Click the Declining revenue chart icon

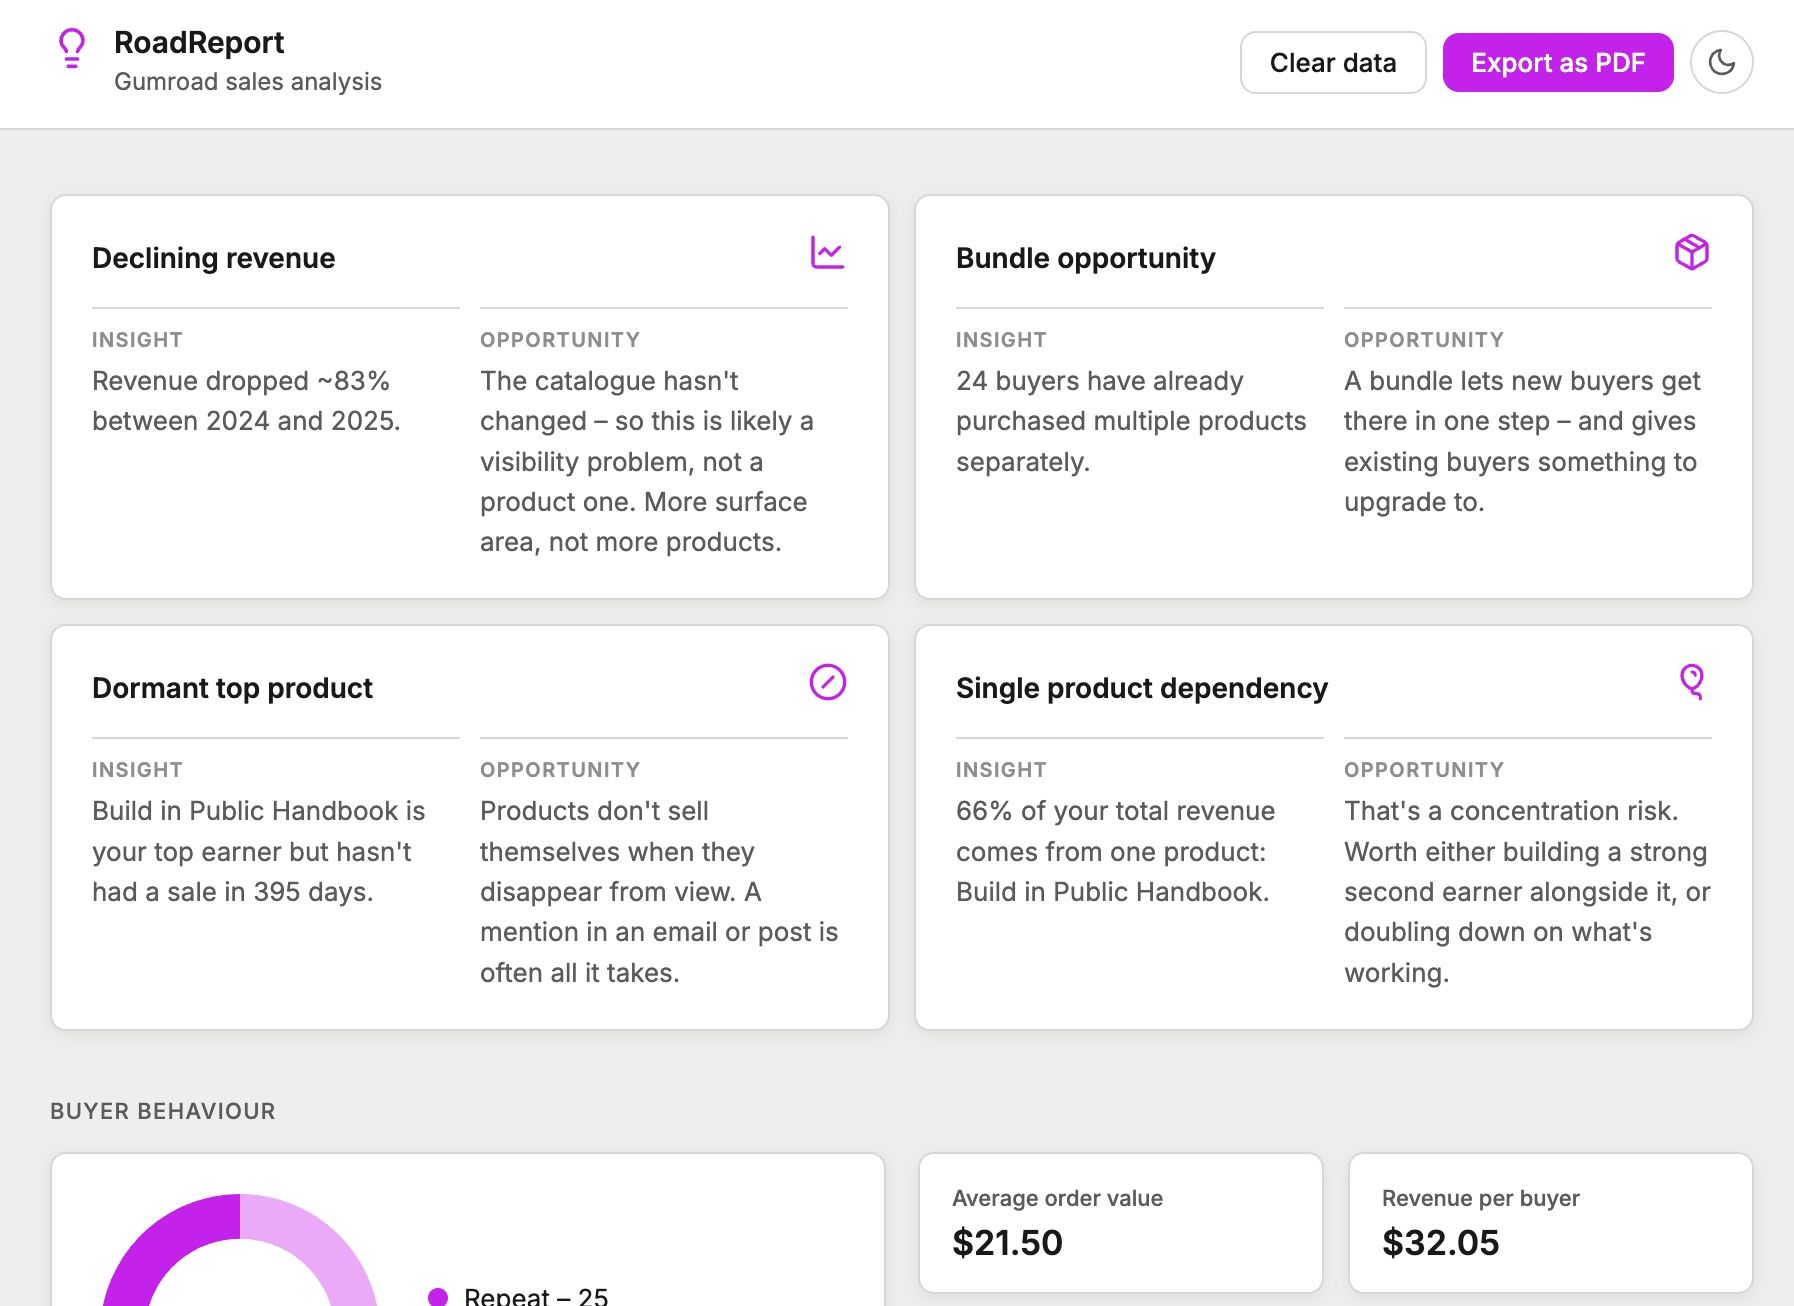(x=827, y=253)
